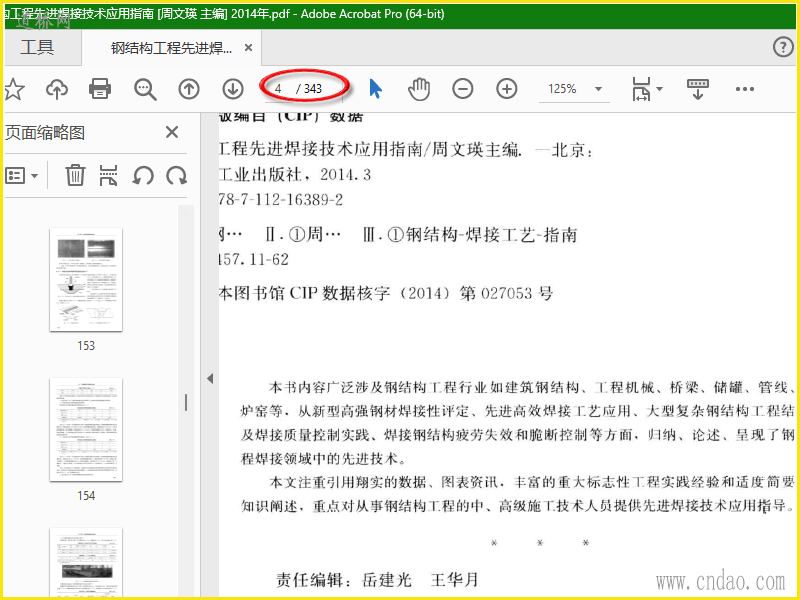Click the thumbnail label 153
800x600 pixels.
click(x=86, y=345)
